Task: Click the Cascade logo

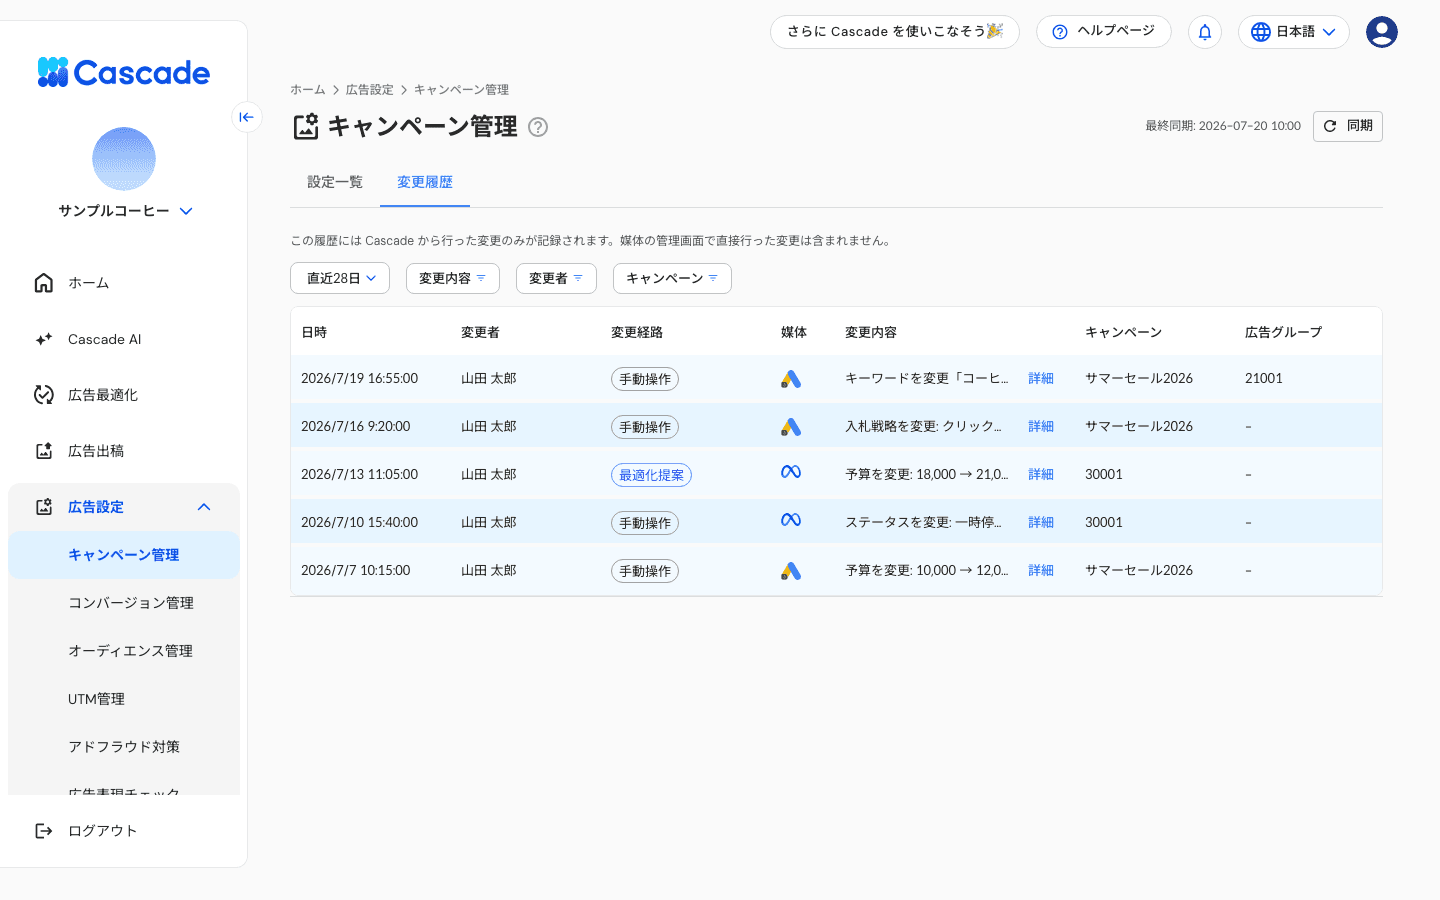Action: pyautogui.click(x=124, y=73)
